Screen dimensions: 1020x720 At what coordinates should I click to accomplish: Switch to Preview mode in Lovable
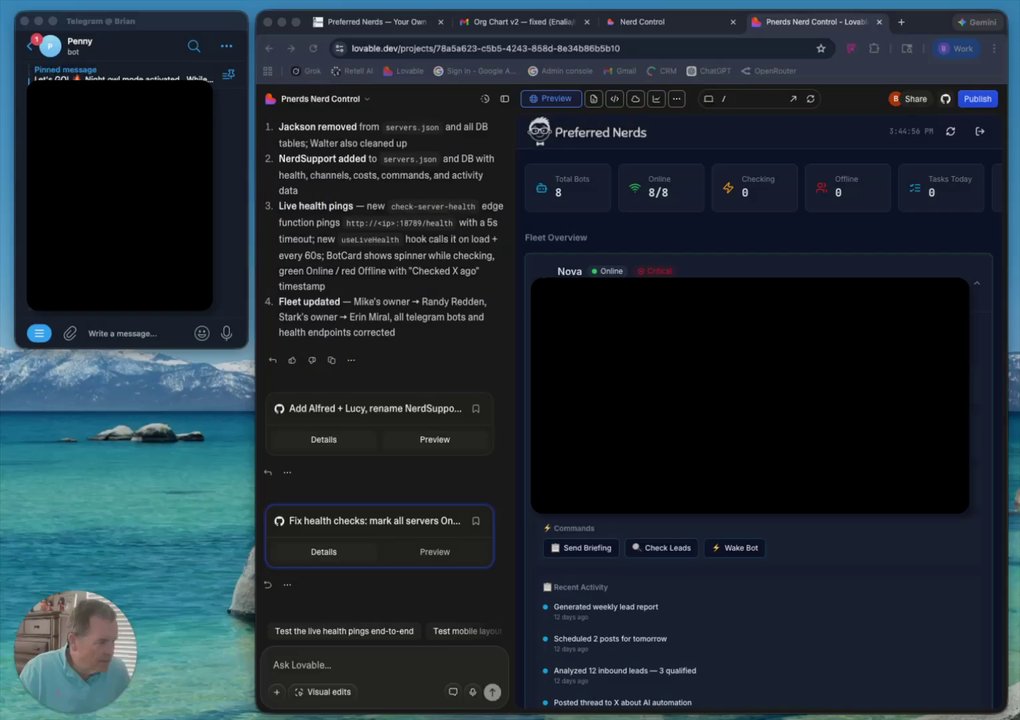(x=551, y=99)
